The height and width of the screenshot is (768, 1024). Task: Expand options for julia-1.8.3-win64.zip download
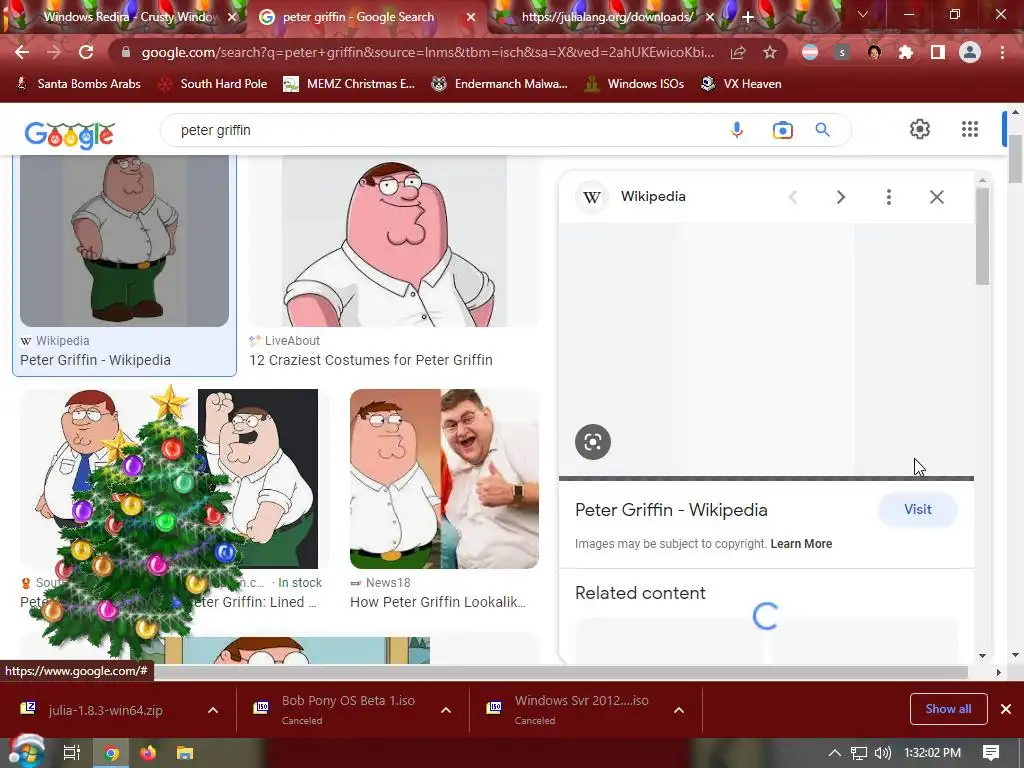point(213,711)
